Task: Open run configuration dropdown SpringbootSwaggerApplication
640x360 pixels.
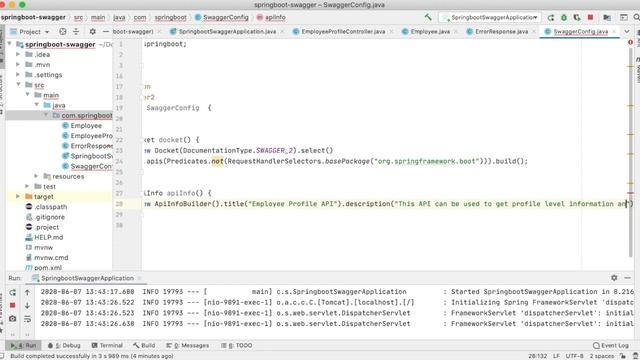Action: tap(490, 18)
